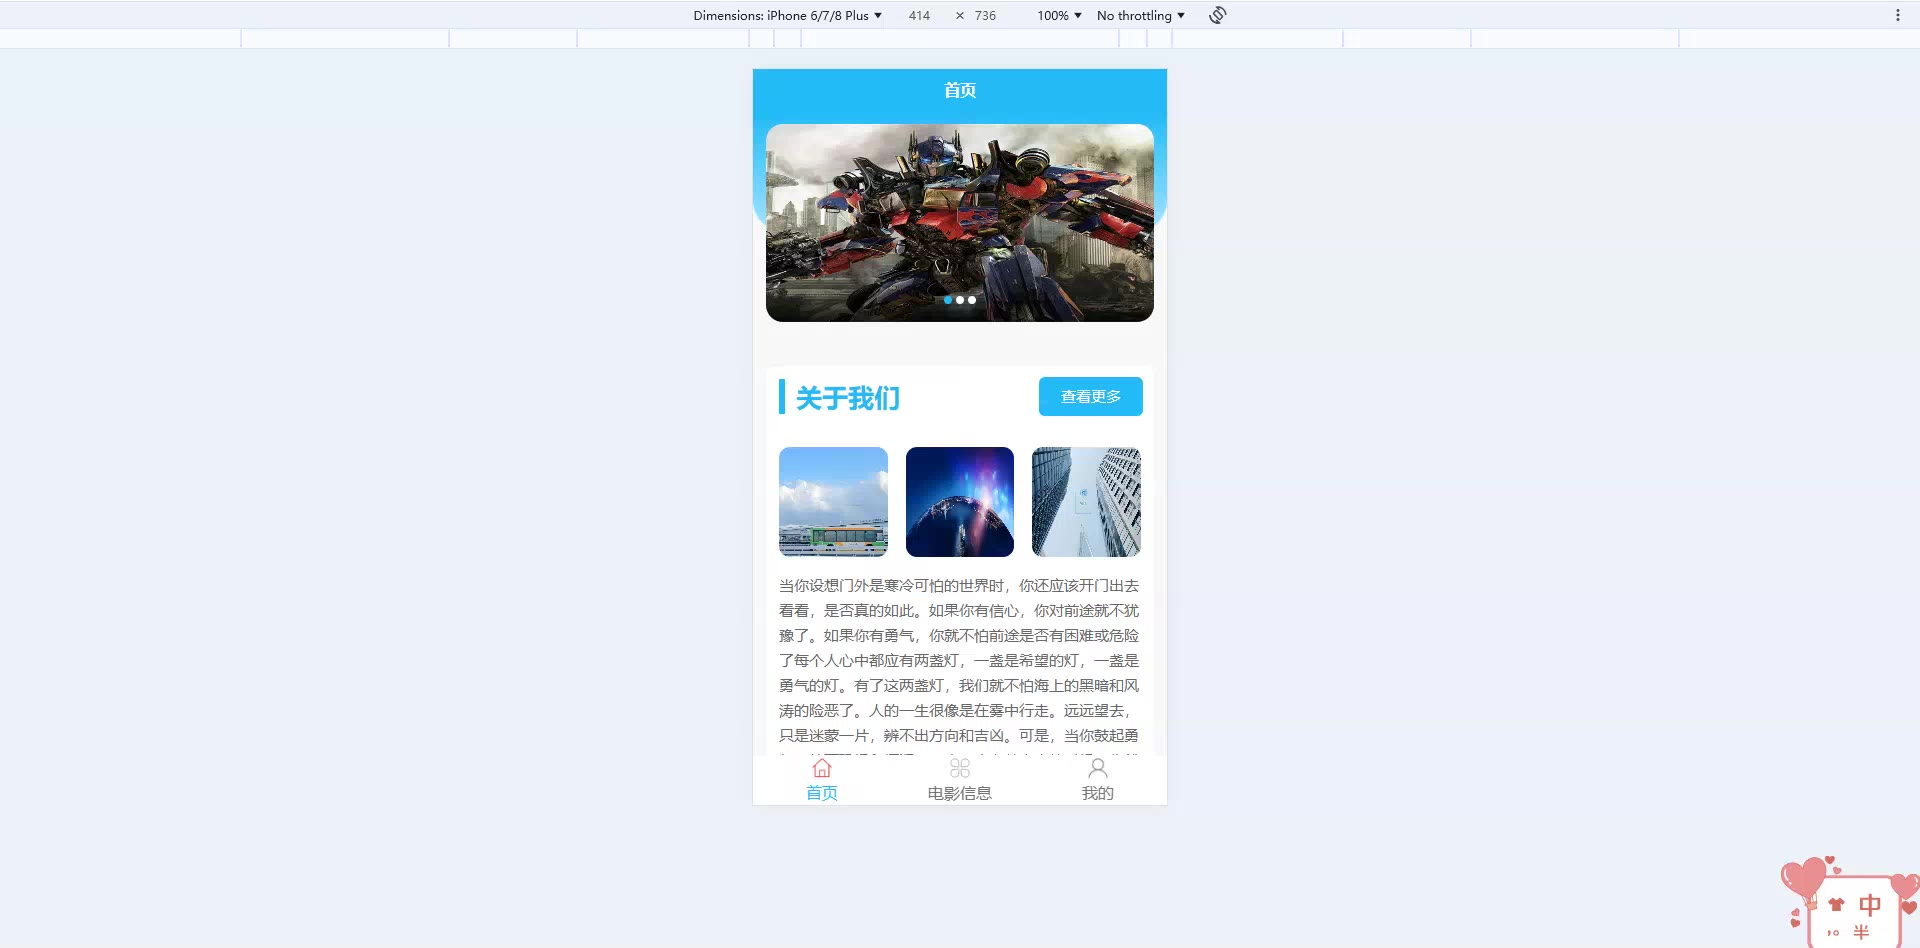
Task: Select the third carousel indicator dot
Action: pyautogui.click(x=972, y=300)
